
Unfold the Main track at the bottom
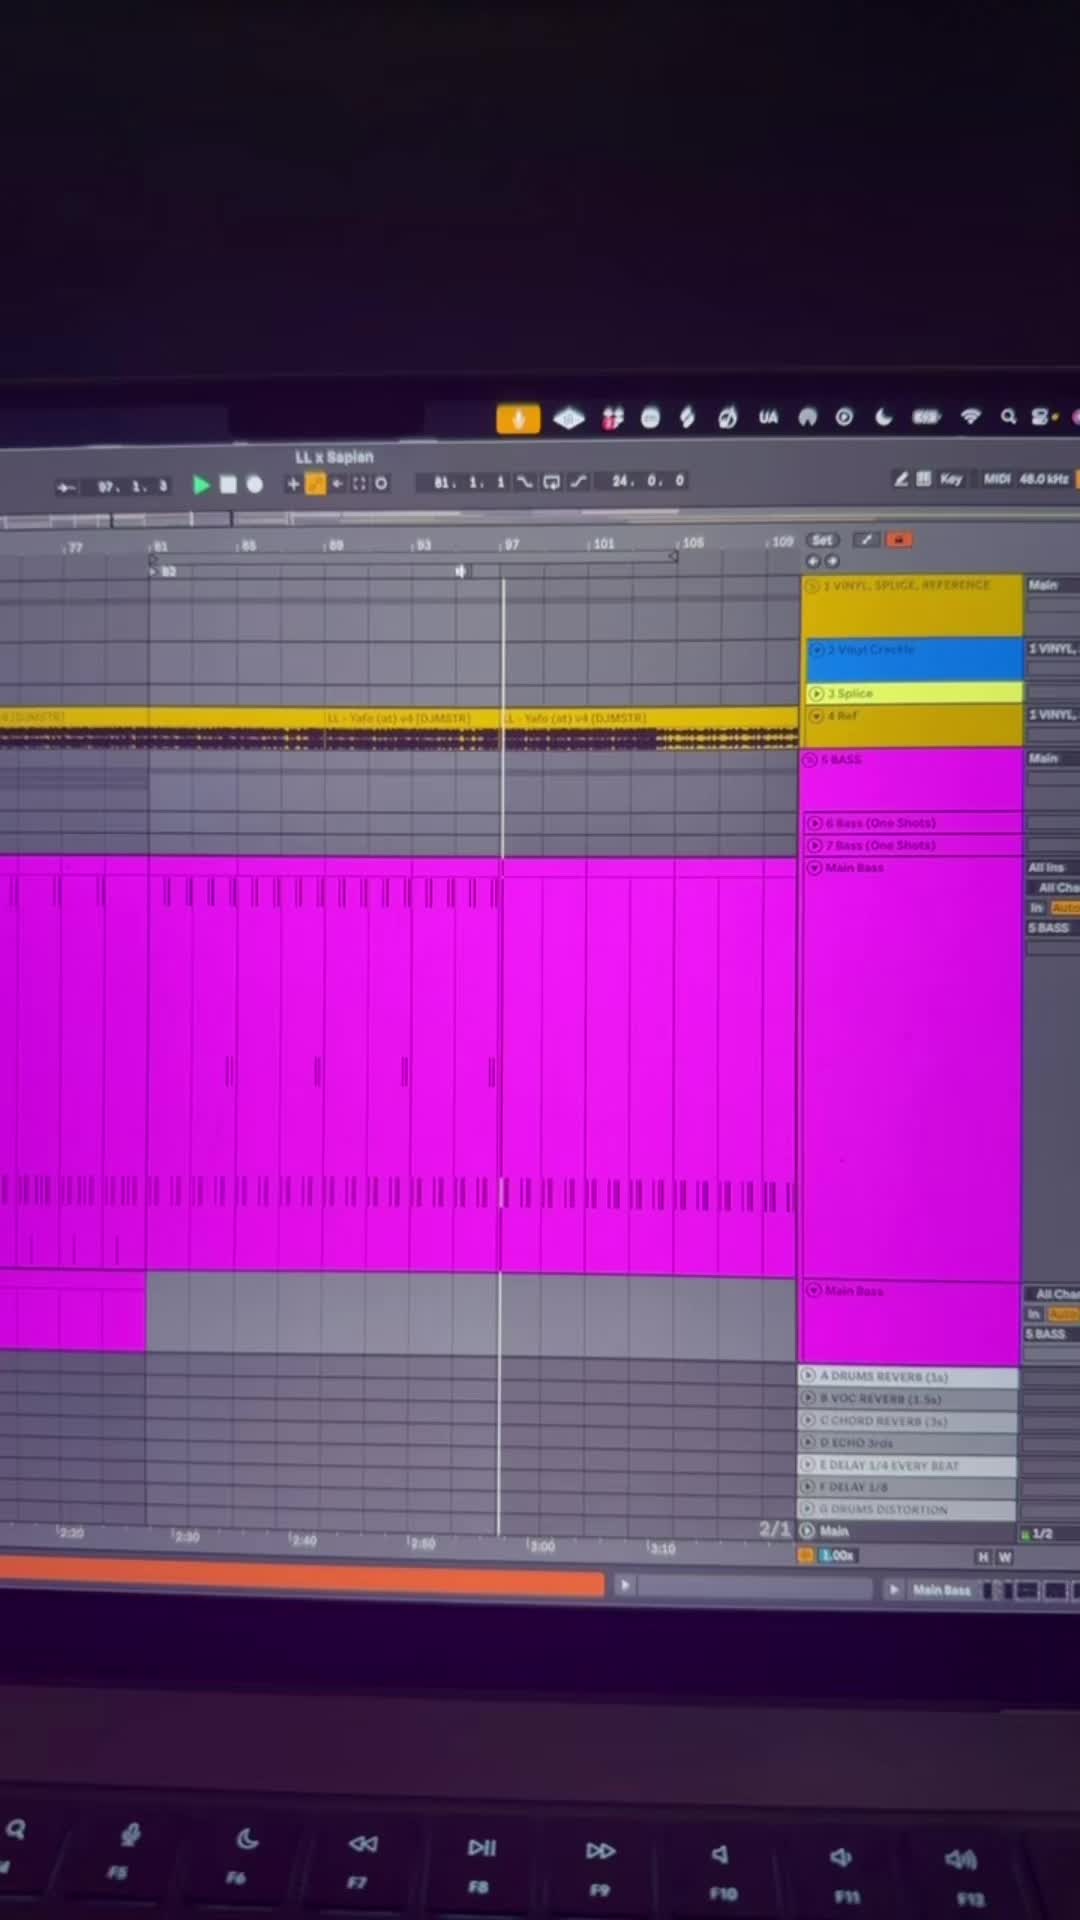pos(808,1531)
